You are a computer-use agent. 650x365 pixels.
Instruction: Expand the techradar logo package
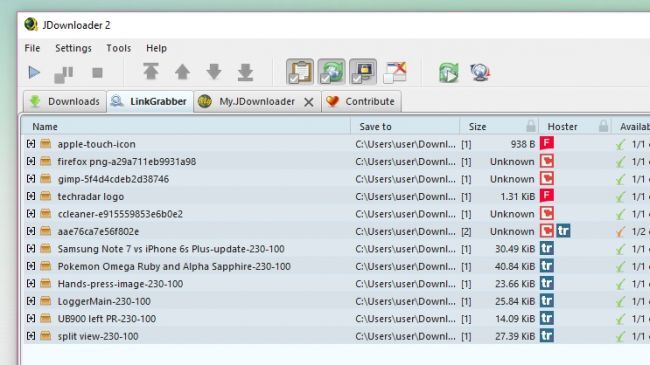click(31, 196)
